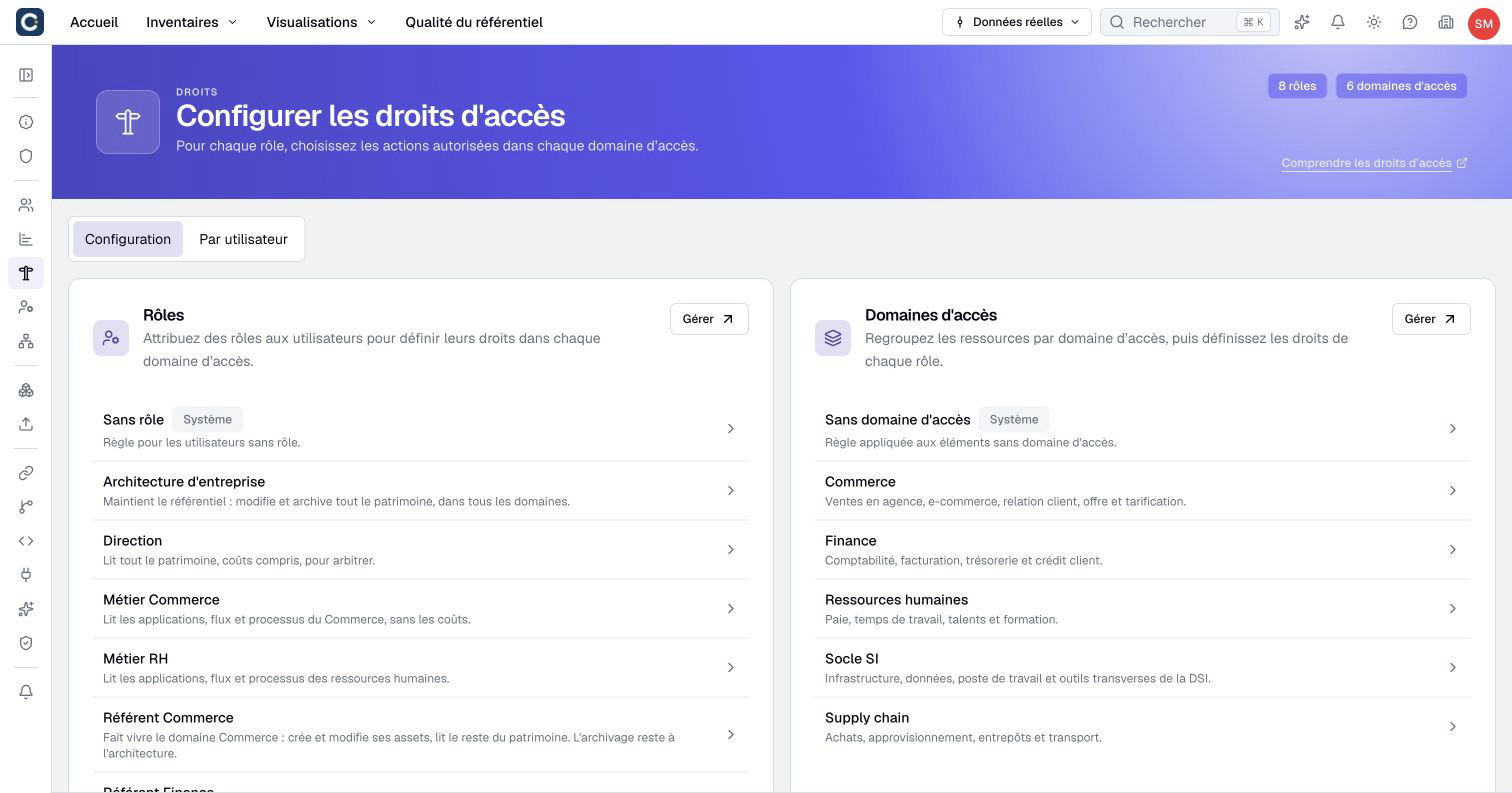Expand the sidebar with the panel toggle icon

[x=26, y=75]
